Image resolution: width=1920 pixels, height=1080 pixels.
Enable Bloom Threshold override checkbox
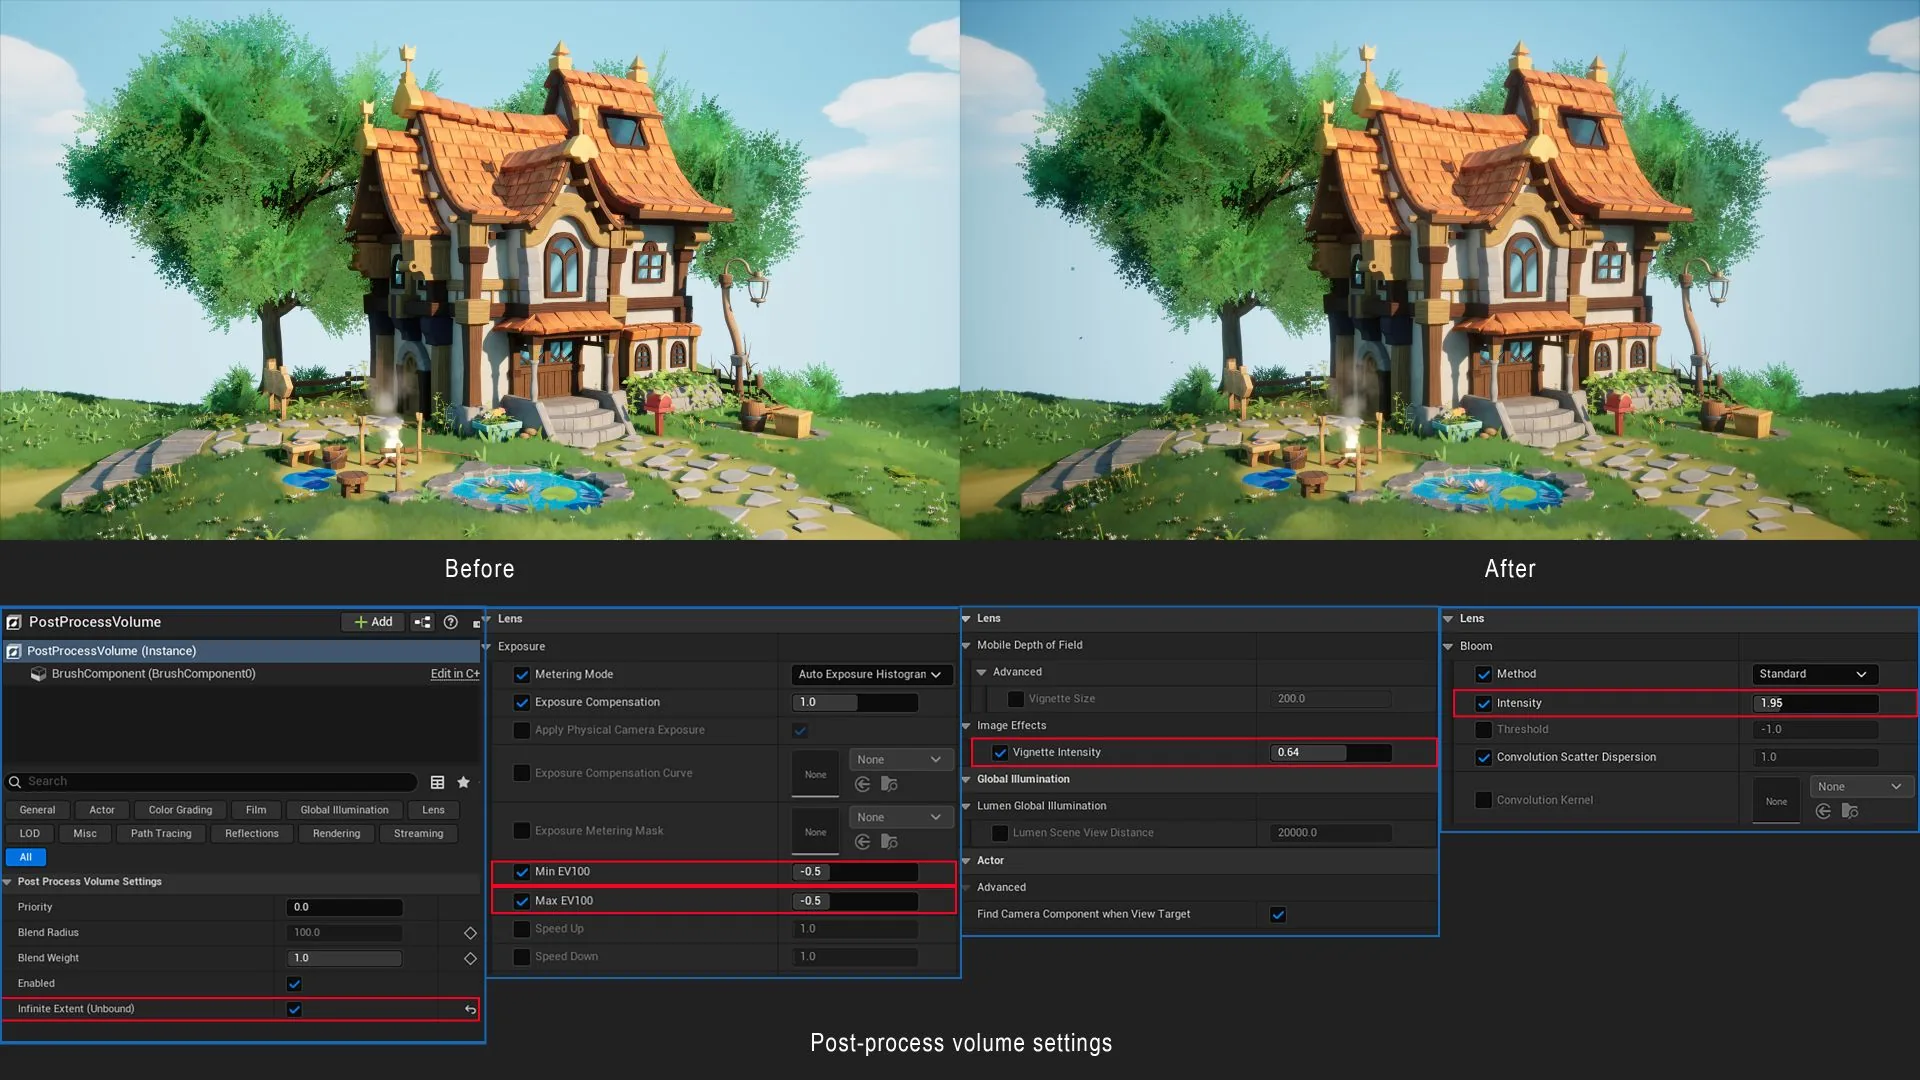click(1484, 730)
